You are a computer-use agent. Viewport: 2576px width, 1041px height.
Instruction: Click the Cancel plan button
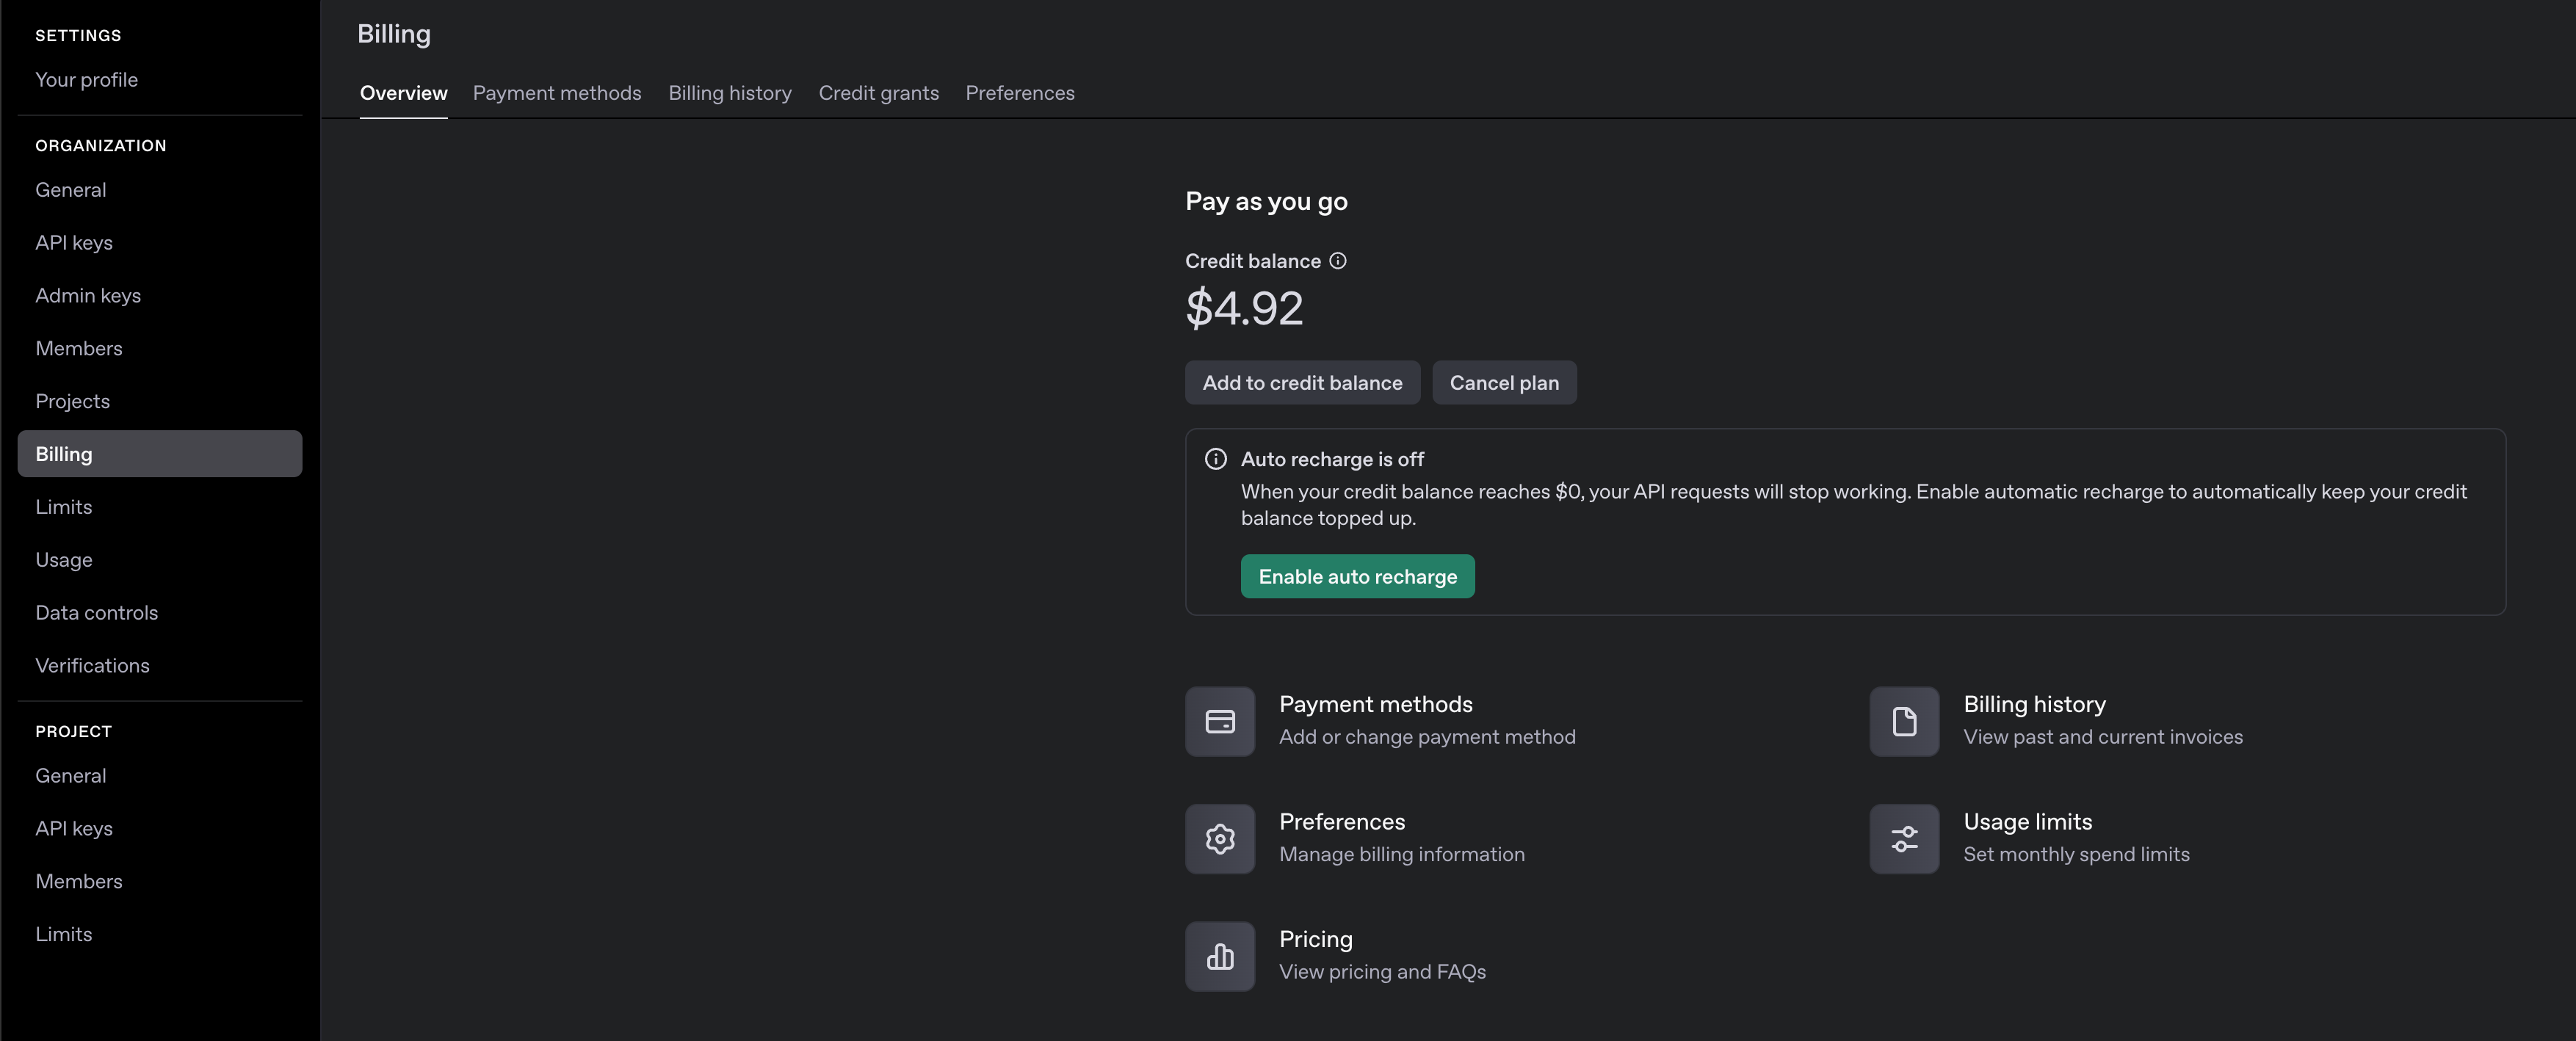tap(1503, 383)
